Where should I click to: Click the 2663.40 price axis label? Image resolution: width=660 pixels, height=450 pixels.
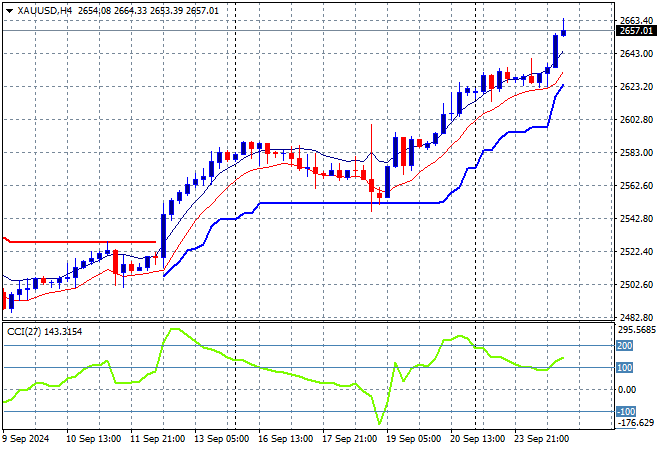tap(636, 20)
